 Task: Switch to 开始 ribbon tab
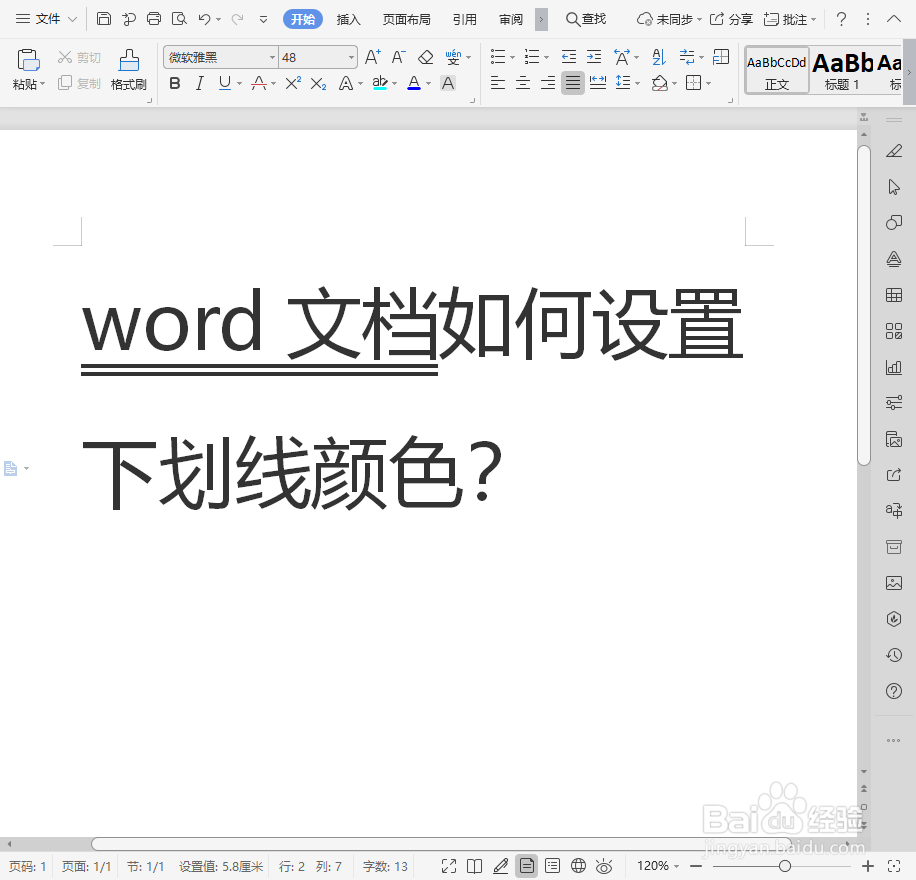point(303,19)
